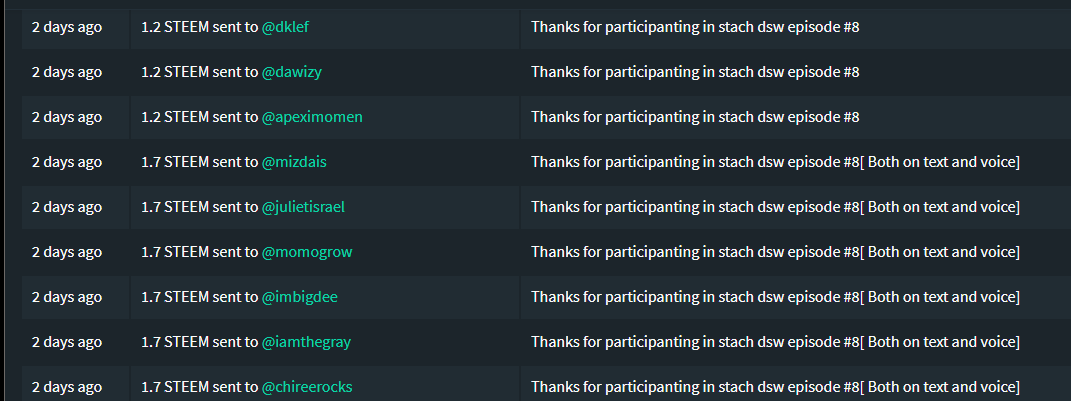Select the memo text in the @dawizy row
1071x401 pixels.
point(695,72)
